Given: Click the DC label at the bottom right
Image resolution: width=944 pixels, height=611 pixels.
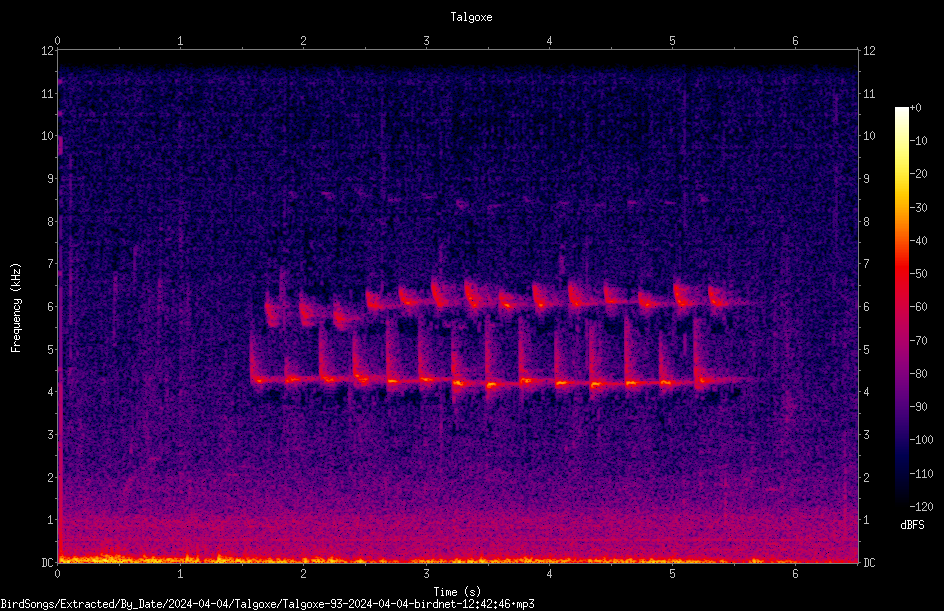Looking at the screenshot, I should click(869, 562).
